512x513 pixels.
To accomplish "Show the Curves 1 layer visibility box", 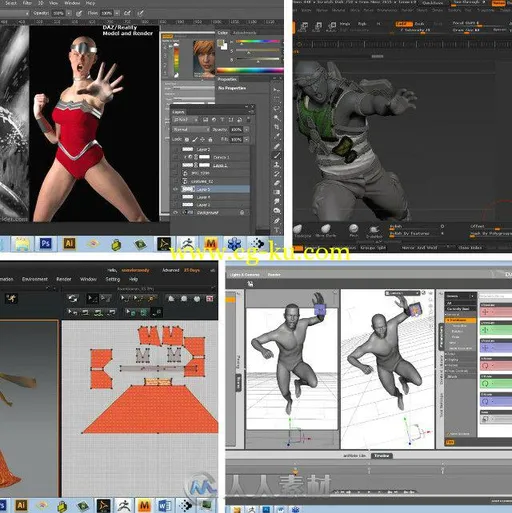I will pyautogui.click(x=175, y=157).
